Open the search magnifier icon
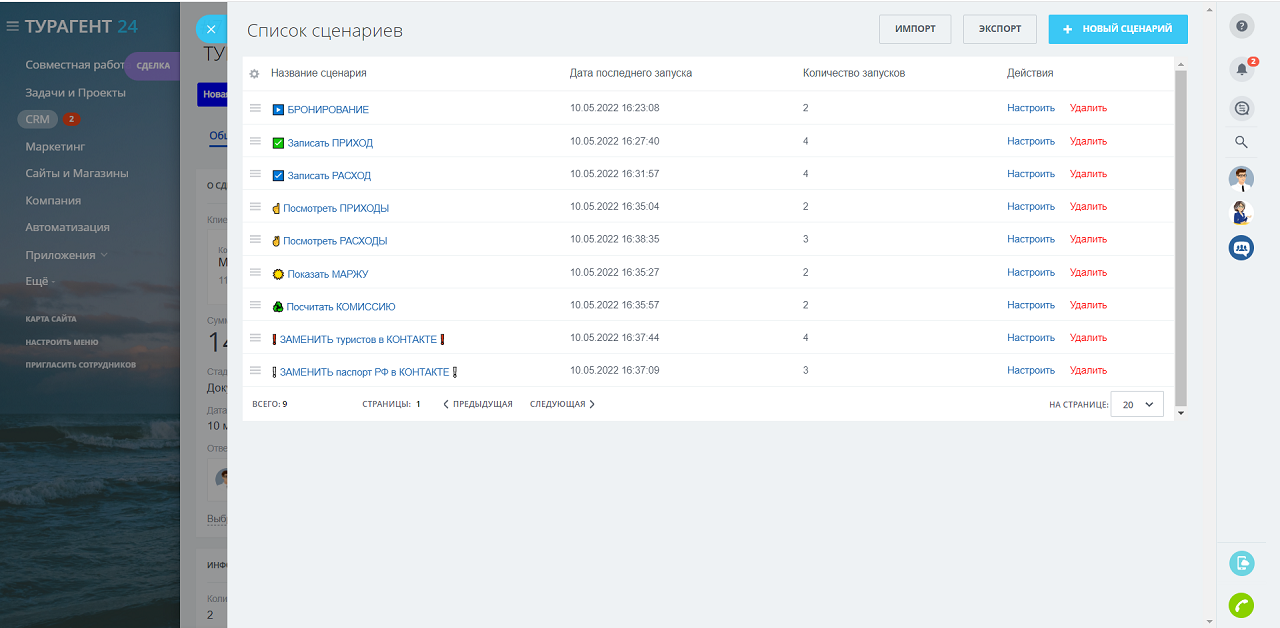 pos(1241,142)
